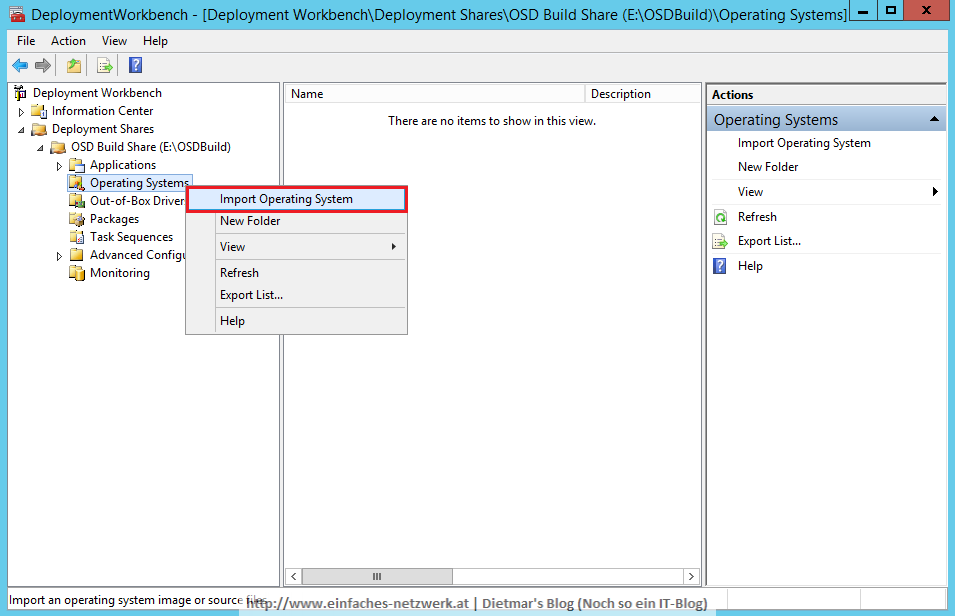Click the Description column header
The image size is (955, 616).
click(643, 94)
